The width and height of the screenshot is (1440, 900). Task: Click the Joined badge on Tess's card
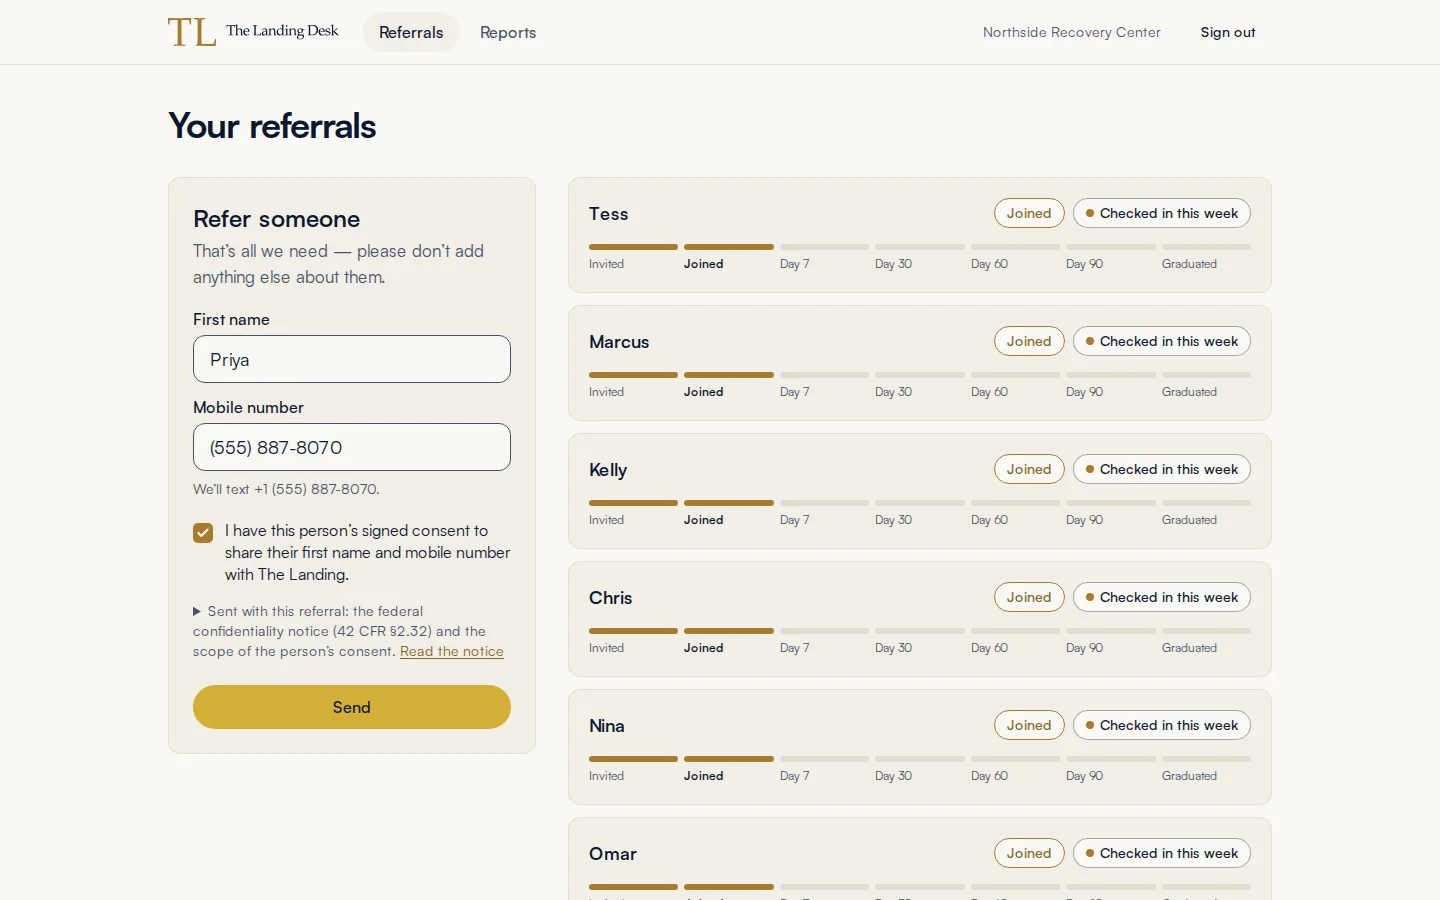click(x=1029, y=213)
